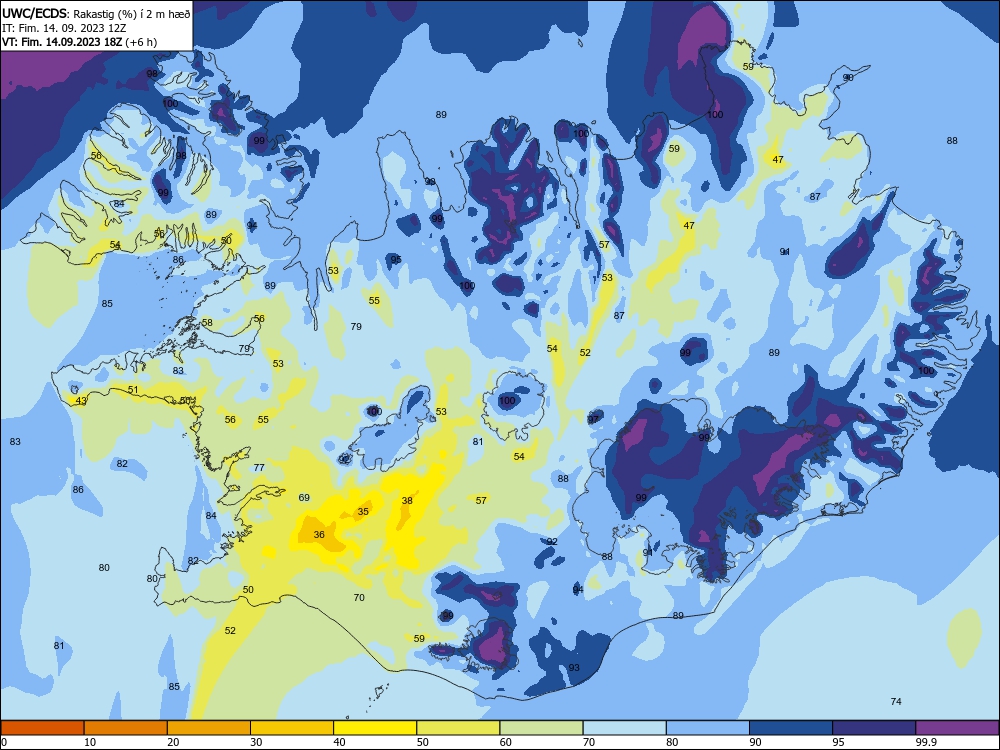Select the map value 69

(x=304, y=497)
